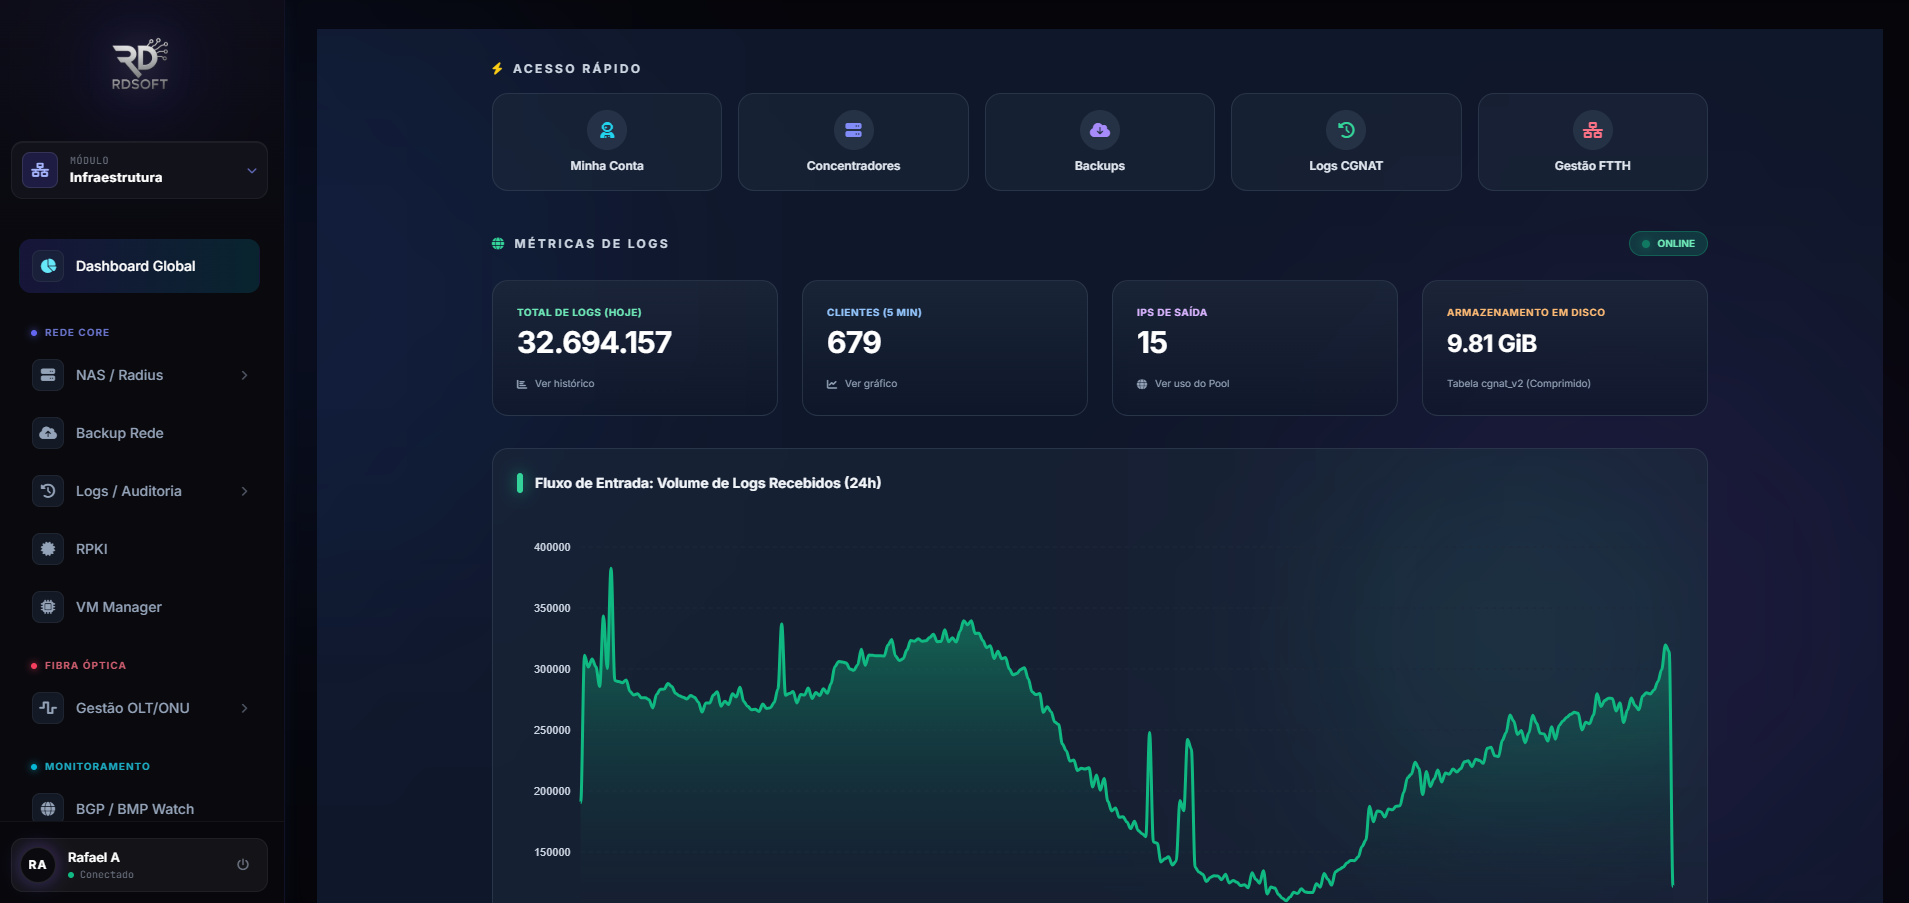1909x903 pixels.
Task: Toggle the ONLINE status badge
Action: point(1668,243)
